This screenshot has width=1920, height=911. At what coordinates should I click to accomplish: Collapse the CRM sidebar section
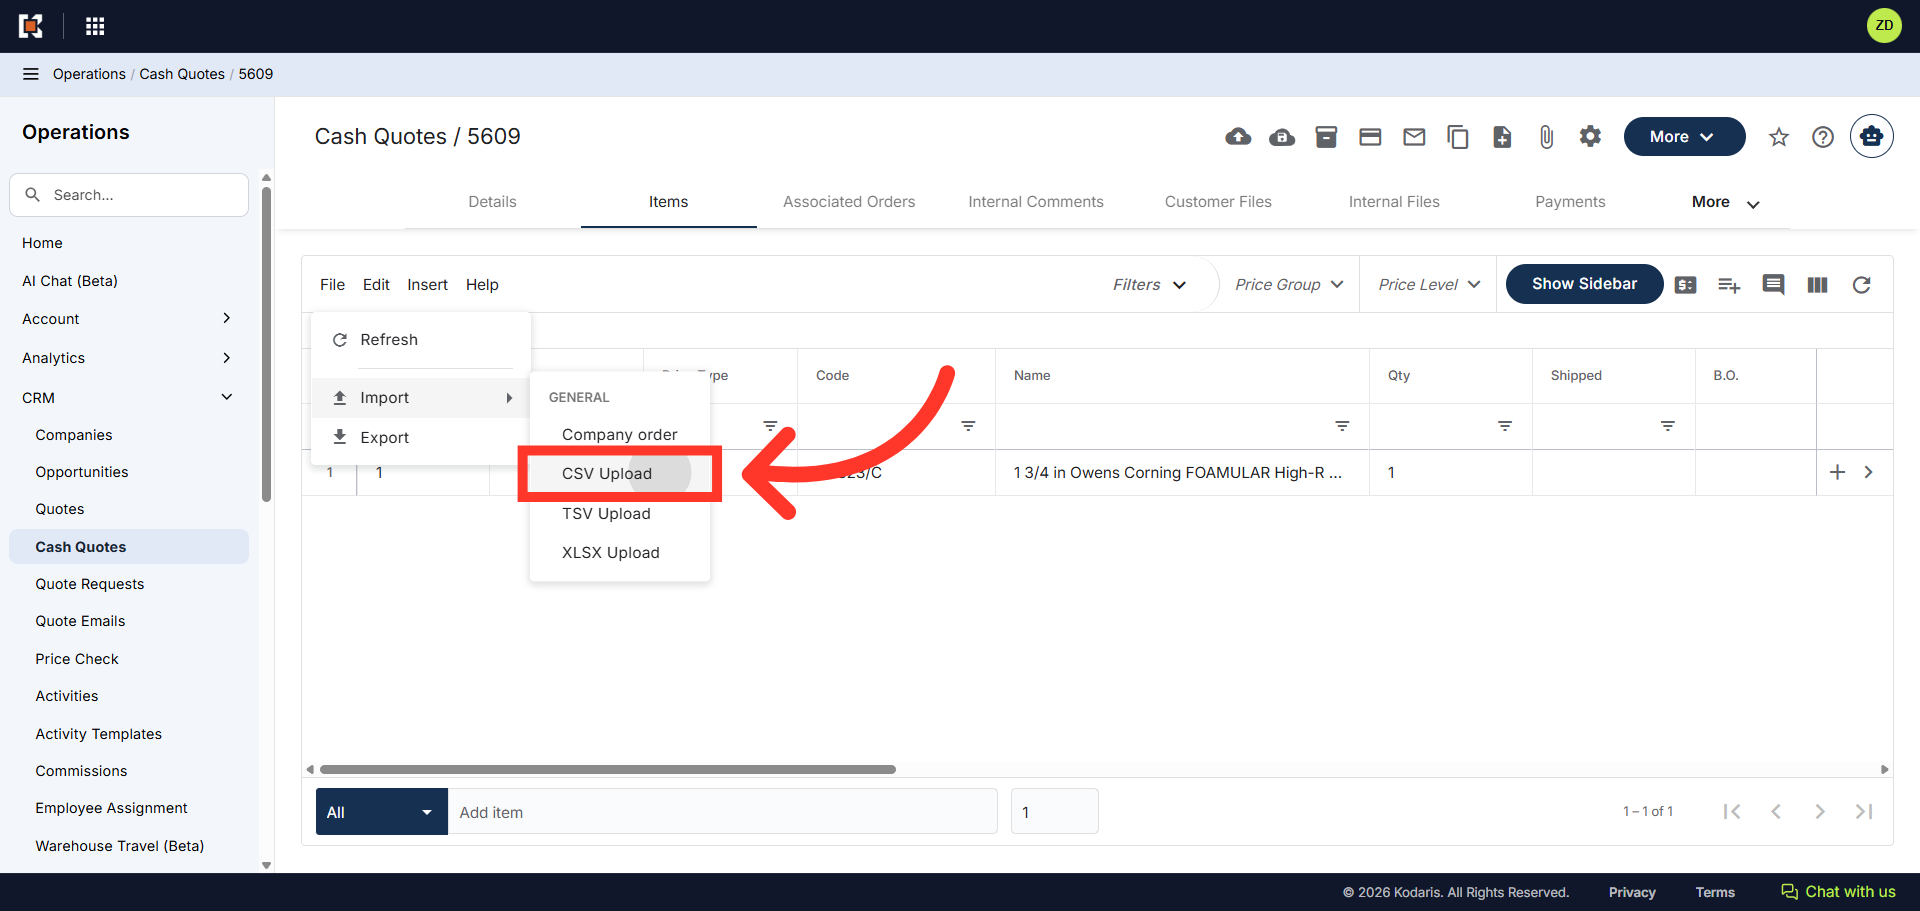[x=227, y=397]
